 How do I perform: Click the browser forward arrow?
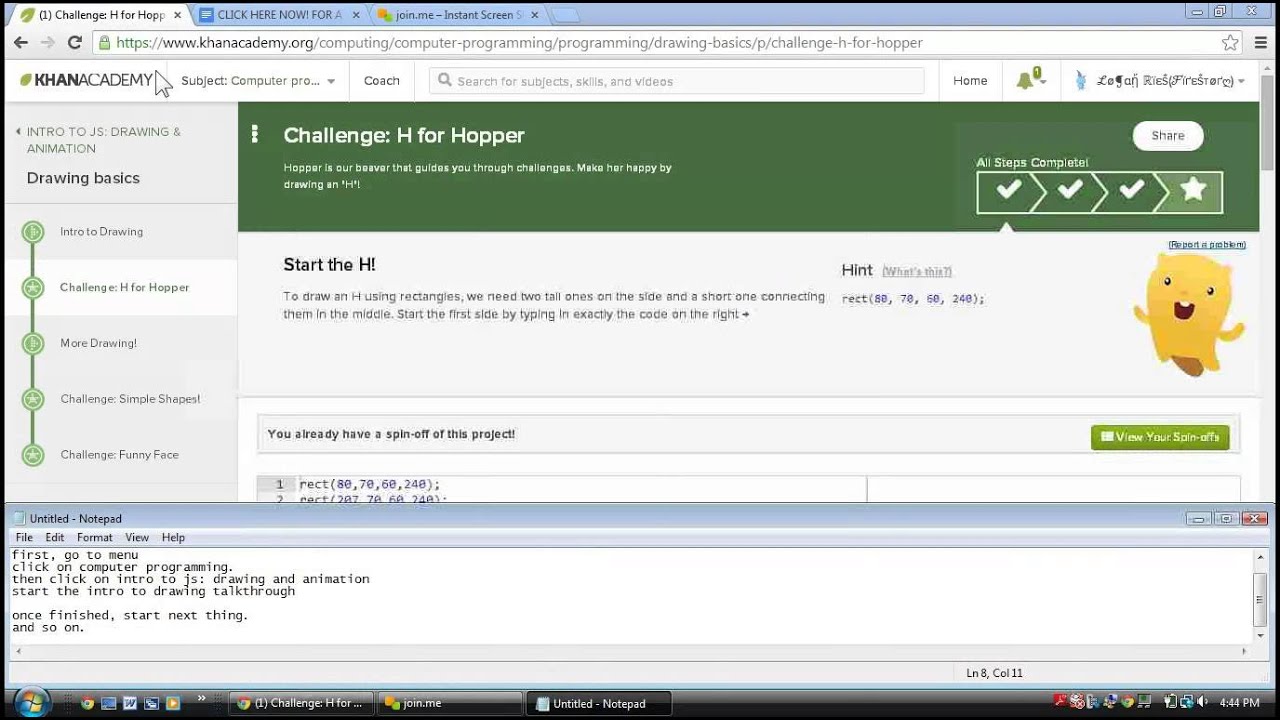pyautogui.click(x=47, y=42)
